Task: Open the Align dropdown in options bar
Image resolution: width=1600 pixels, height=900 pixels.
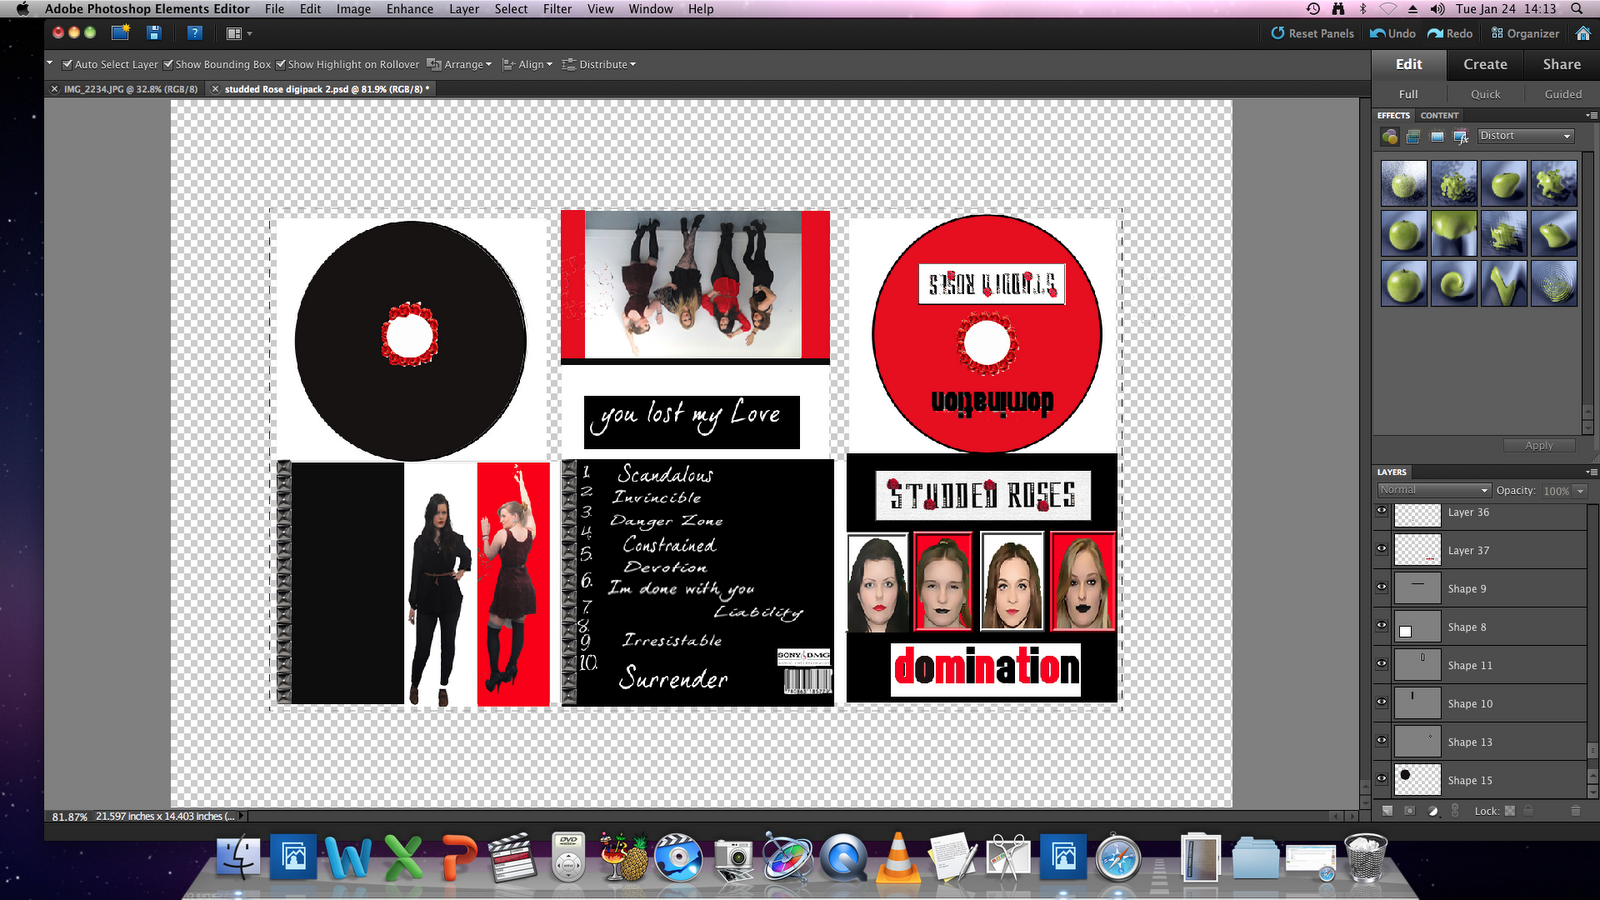Action: point(528,65)
